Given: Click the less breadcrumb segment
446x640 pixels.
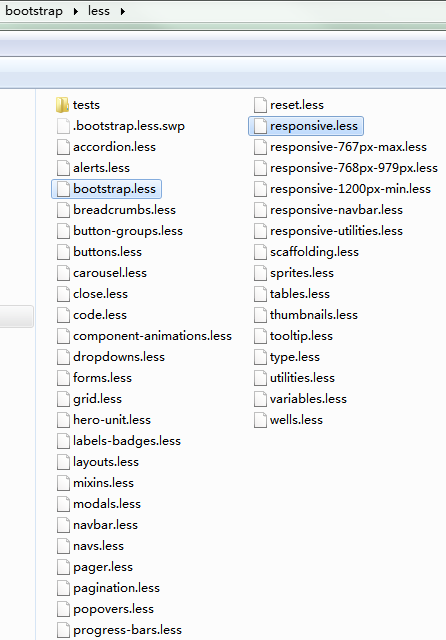Looking at the screenshot, I should (99, 11).
